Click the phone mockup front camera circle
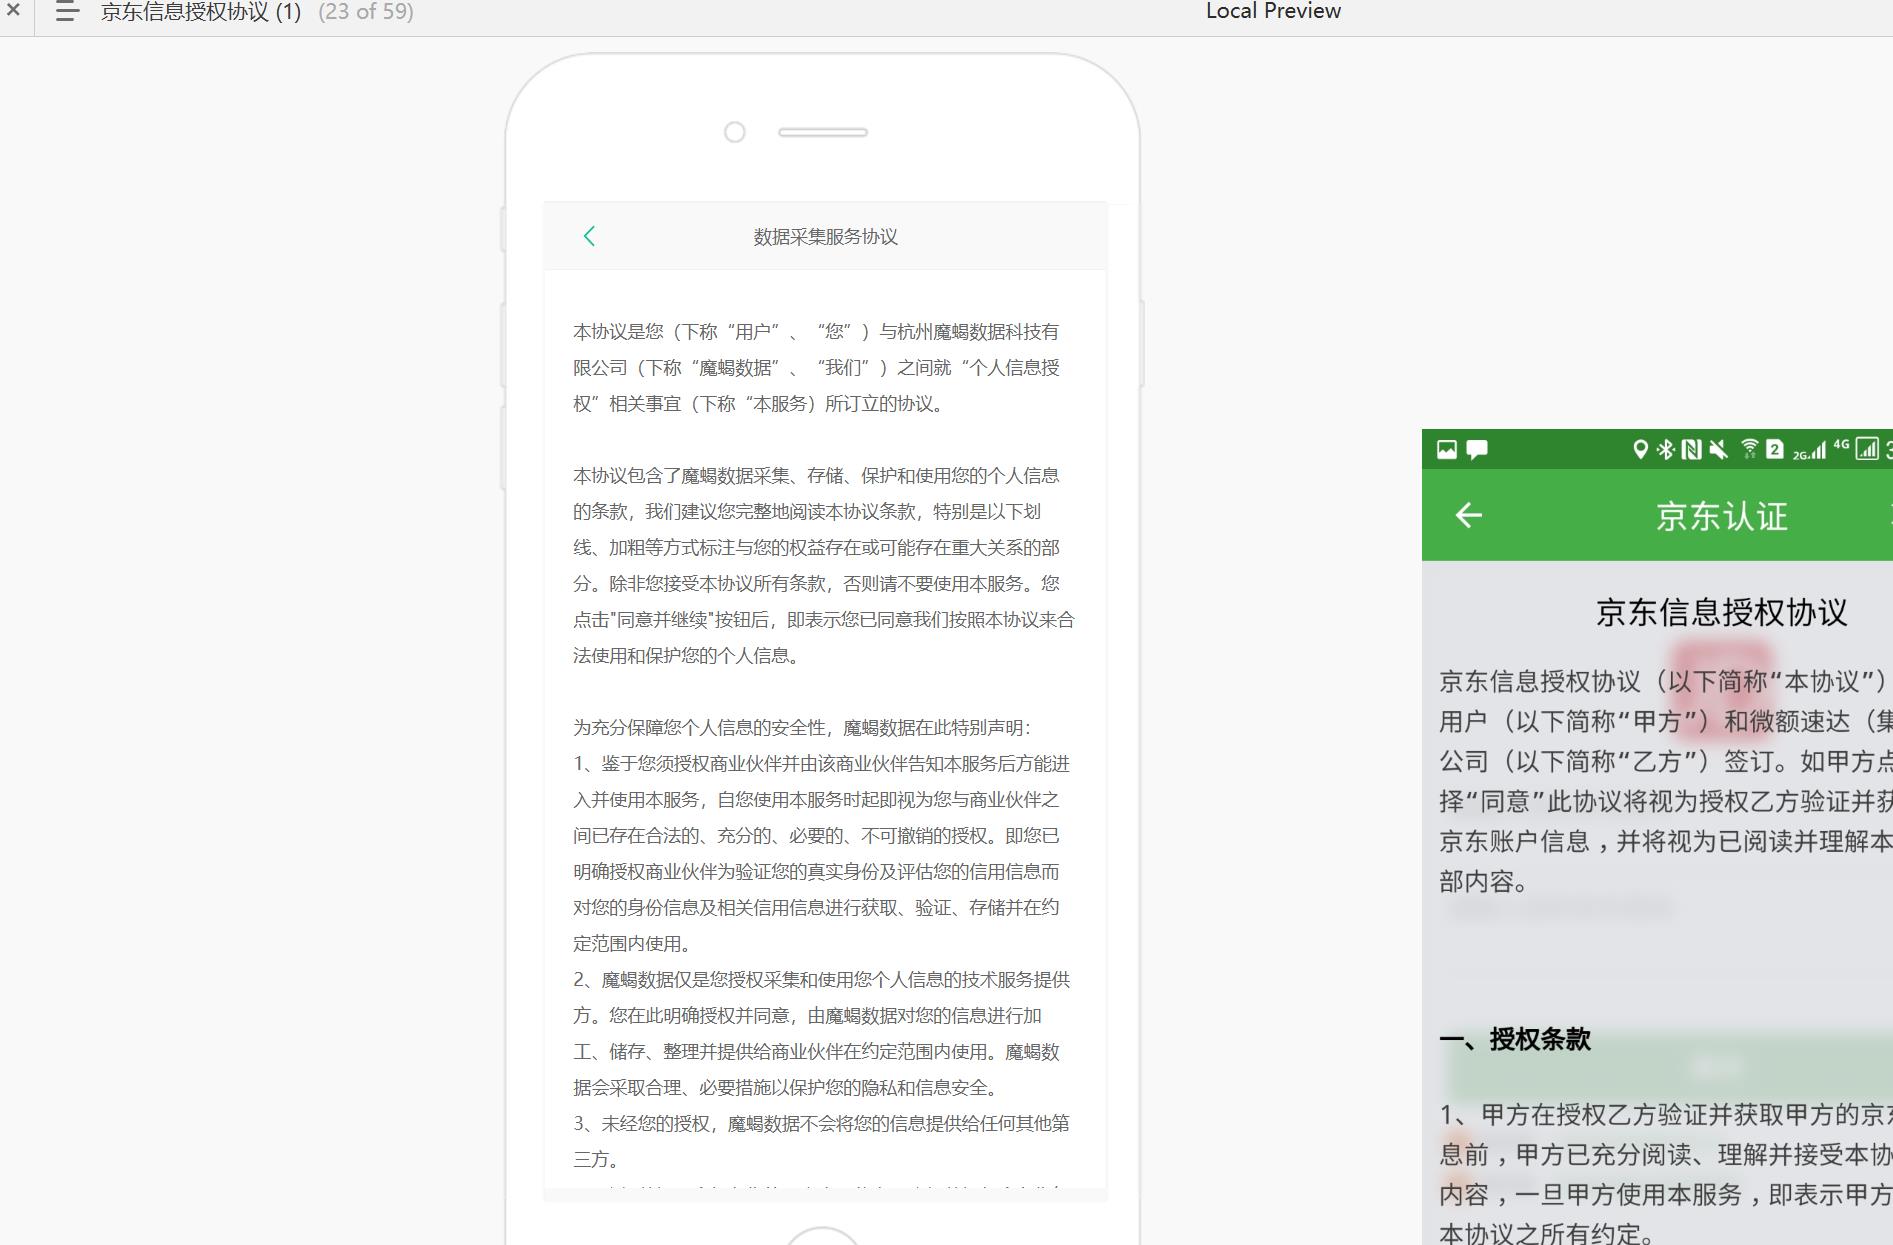 pyautogui.click(x=735, y=132)
